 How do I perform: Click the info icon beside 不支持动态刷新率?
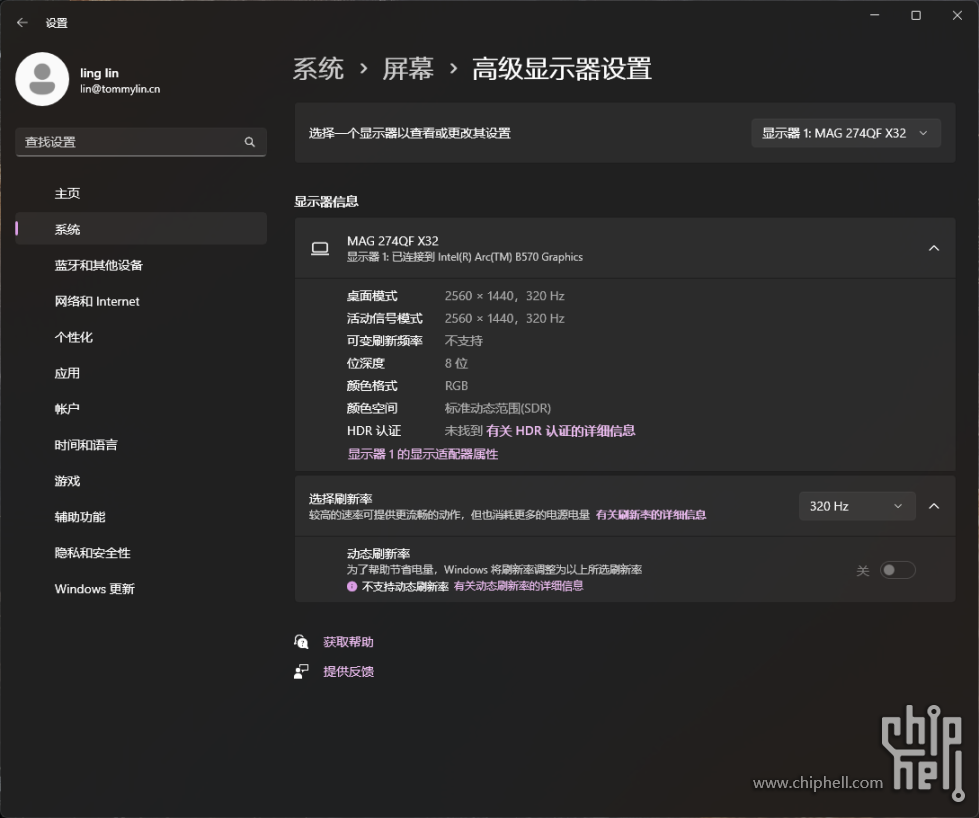pyautogui.click(x=352, y=586)
